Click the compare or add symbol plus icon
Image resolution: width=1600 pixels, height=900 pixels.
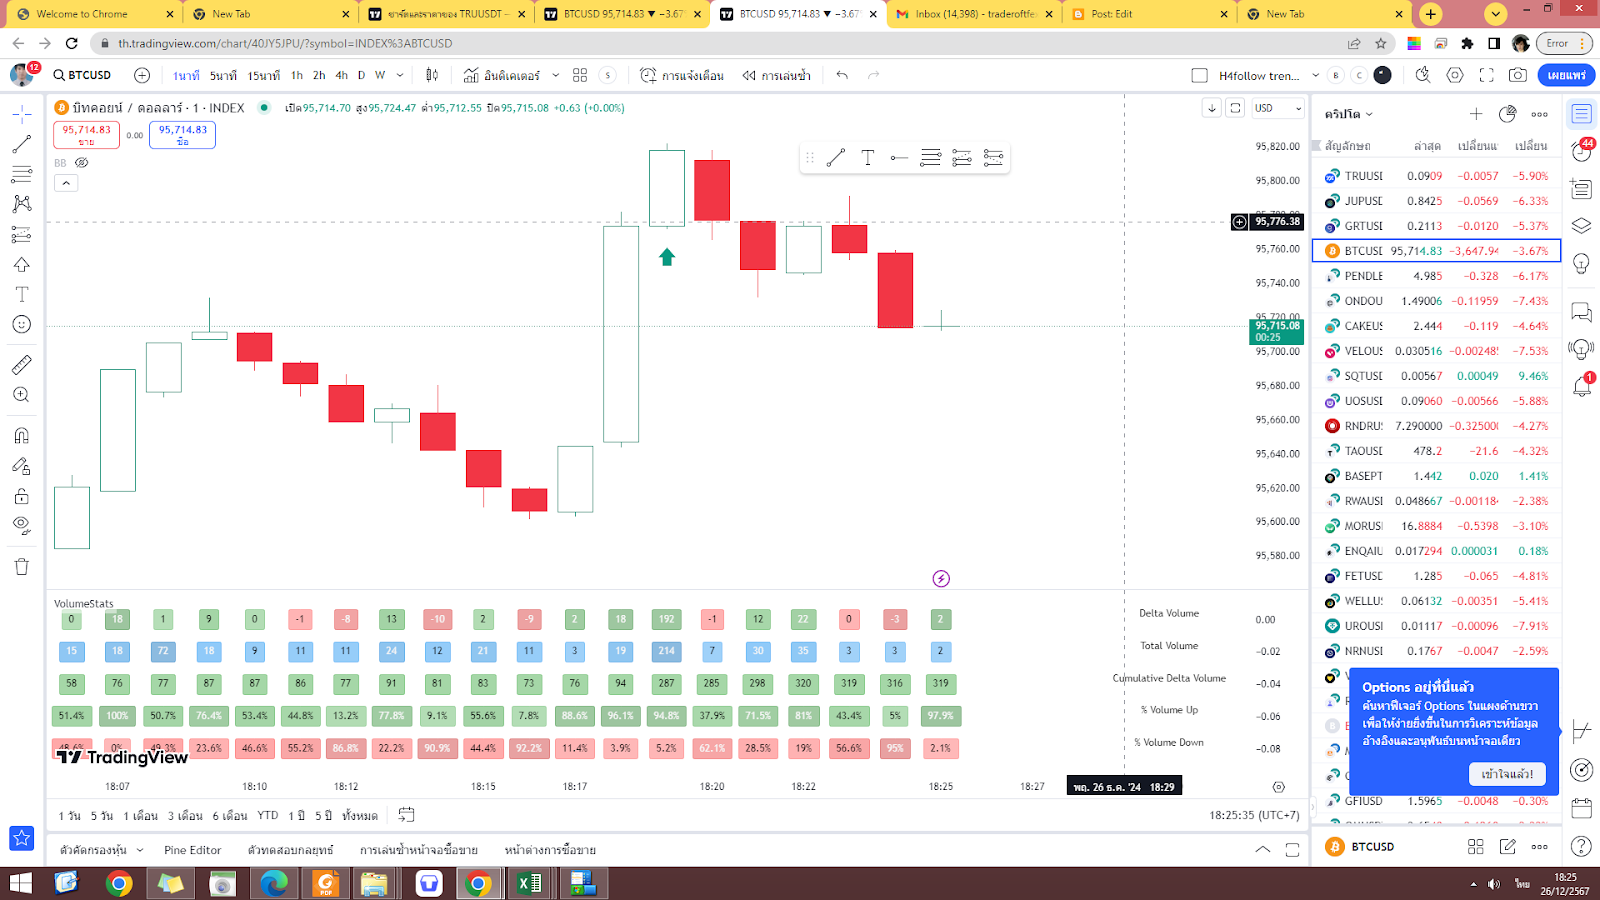pos(142,75)
